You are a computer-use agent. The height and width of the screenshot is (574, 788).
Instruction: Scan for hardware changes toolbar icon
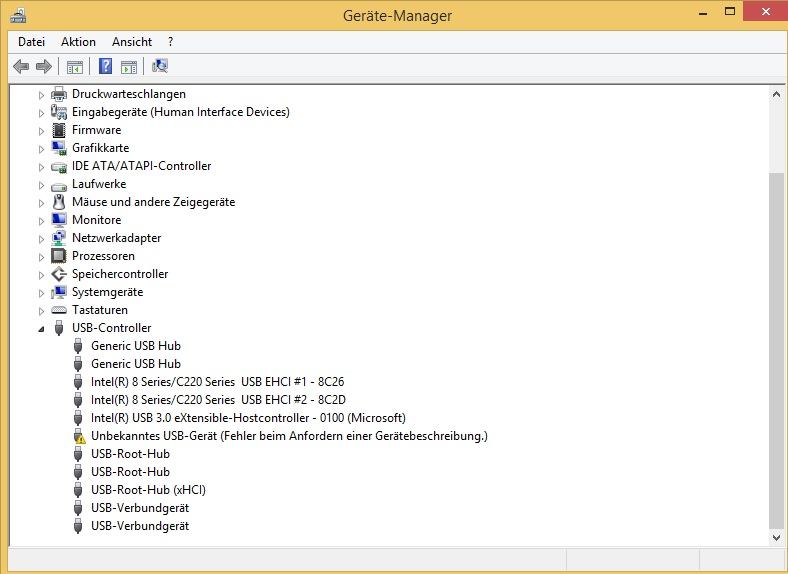(x=160, y=67)
